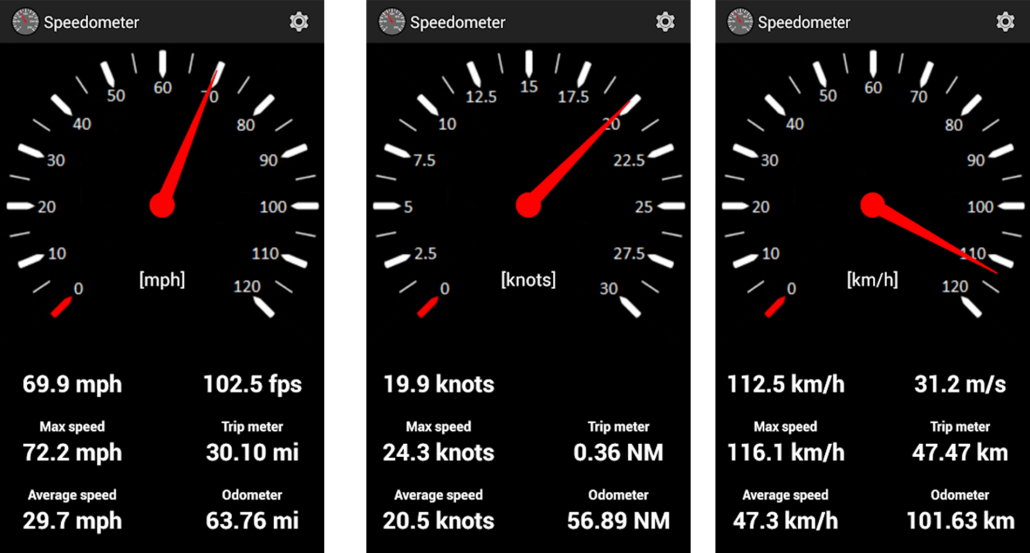Image resolution: width=1030 pixels, height=553 pixels.
Task: Click the 0.36 NM trip meter value
Action: click(618, 453)
